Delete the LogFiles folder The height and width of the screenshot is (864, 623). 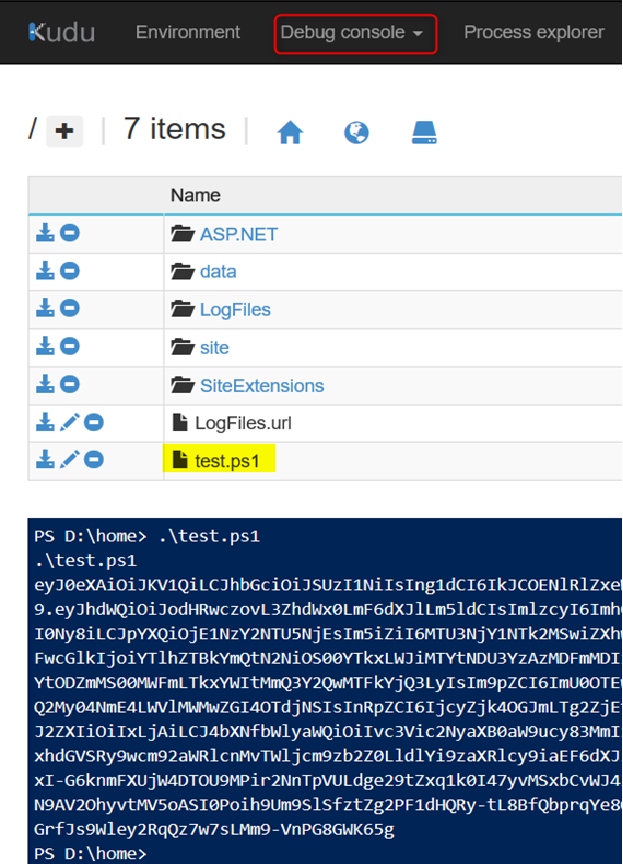69,308
